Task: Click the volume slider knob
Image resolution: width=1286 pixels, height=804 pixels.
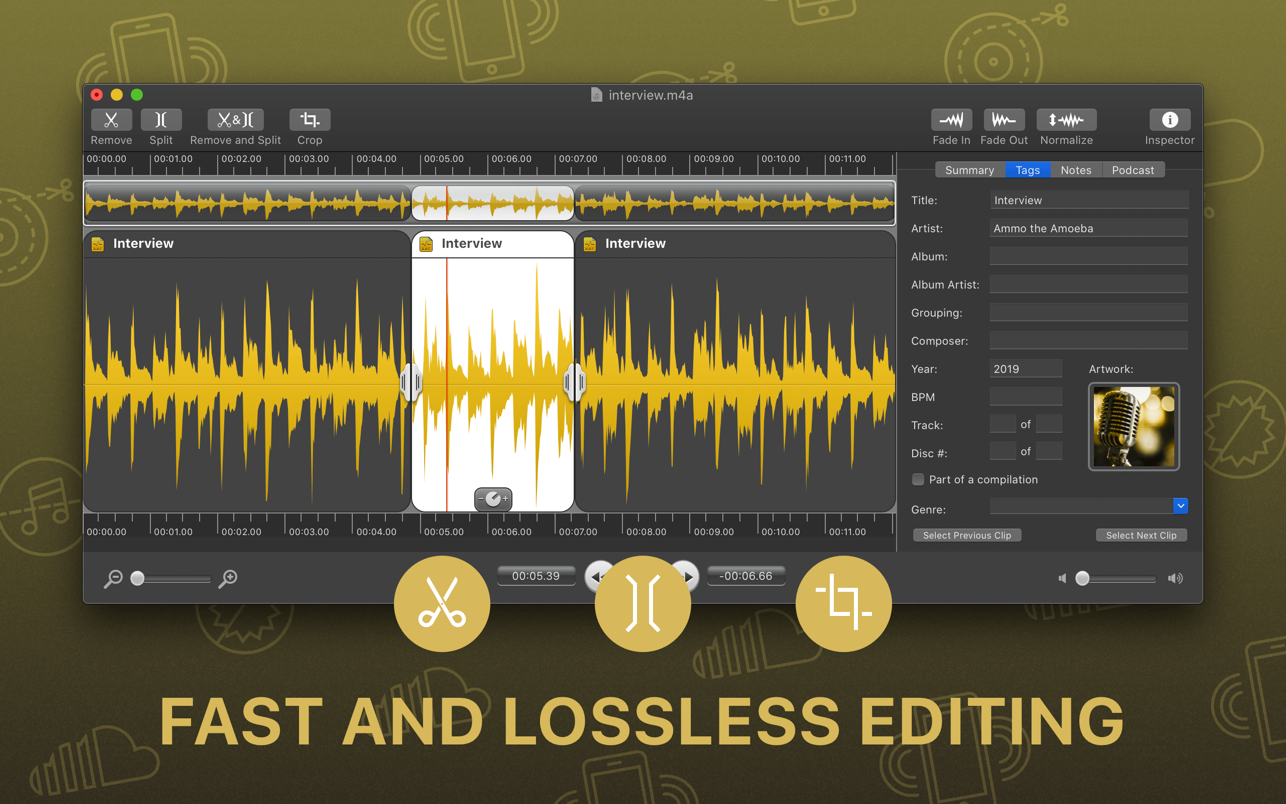Action: (1082, 578)
